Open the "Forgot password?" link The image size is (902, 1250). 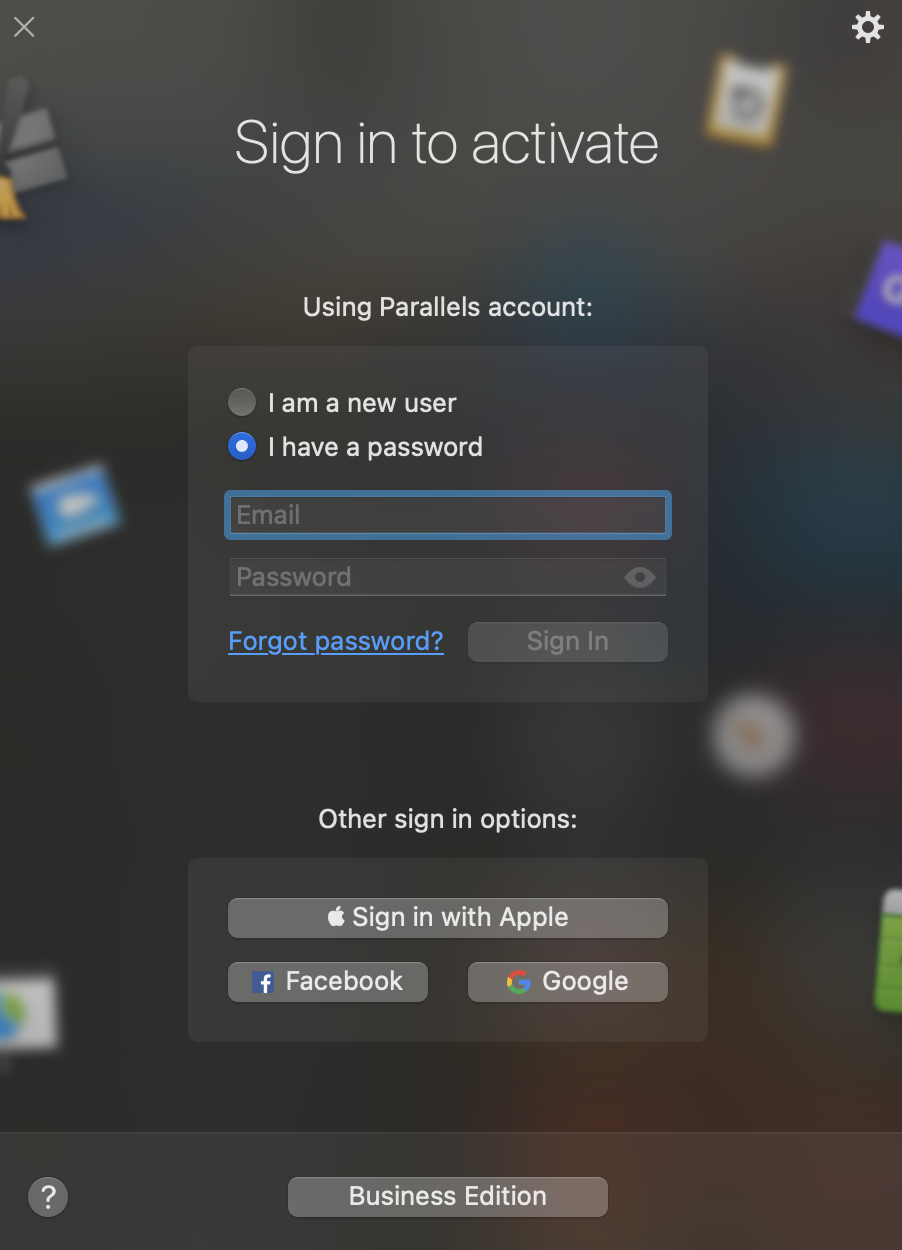tap(336, 641)
